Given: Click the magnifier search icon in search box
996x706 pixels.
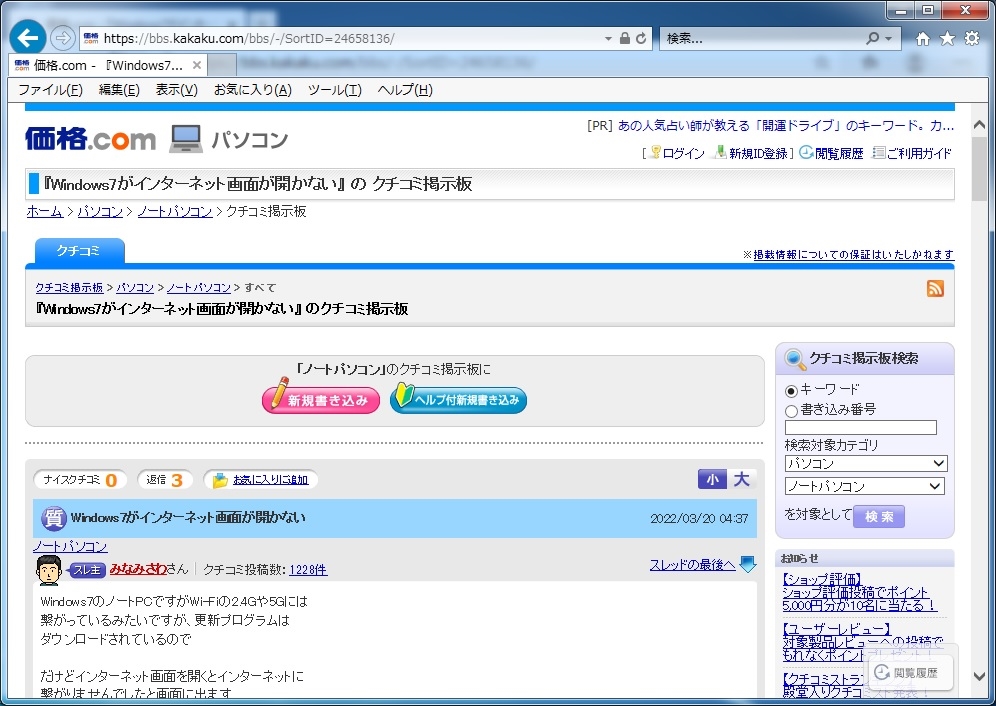Looking at the screenshot, I should pyautogui.click(x=872, y=38).
